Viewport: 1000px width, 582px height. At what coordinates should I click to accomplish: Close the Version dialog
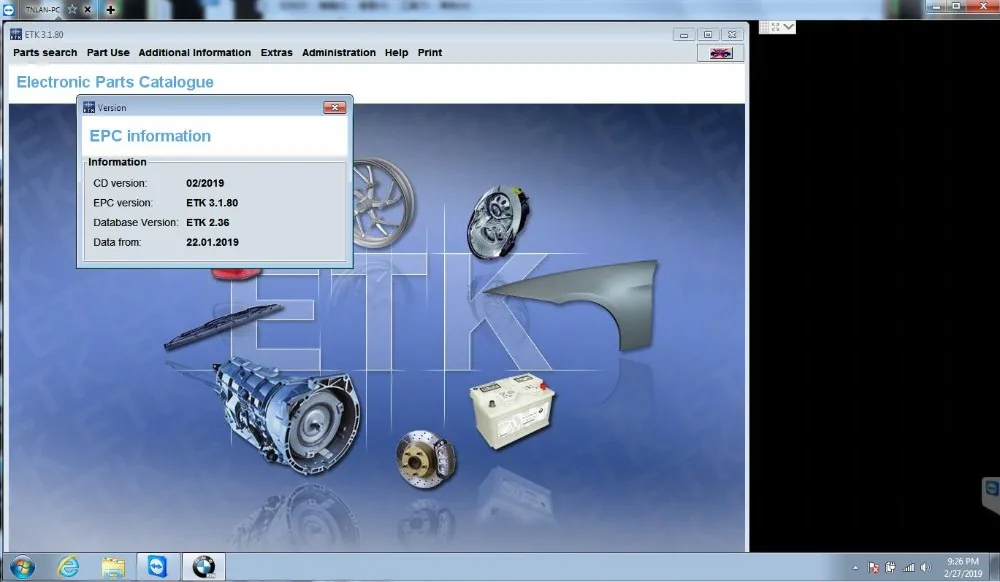[334, 108]
